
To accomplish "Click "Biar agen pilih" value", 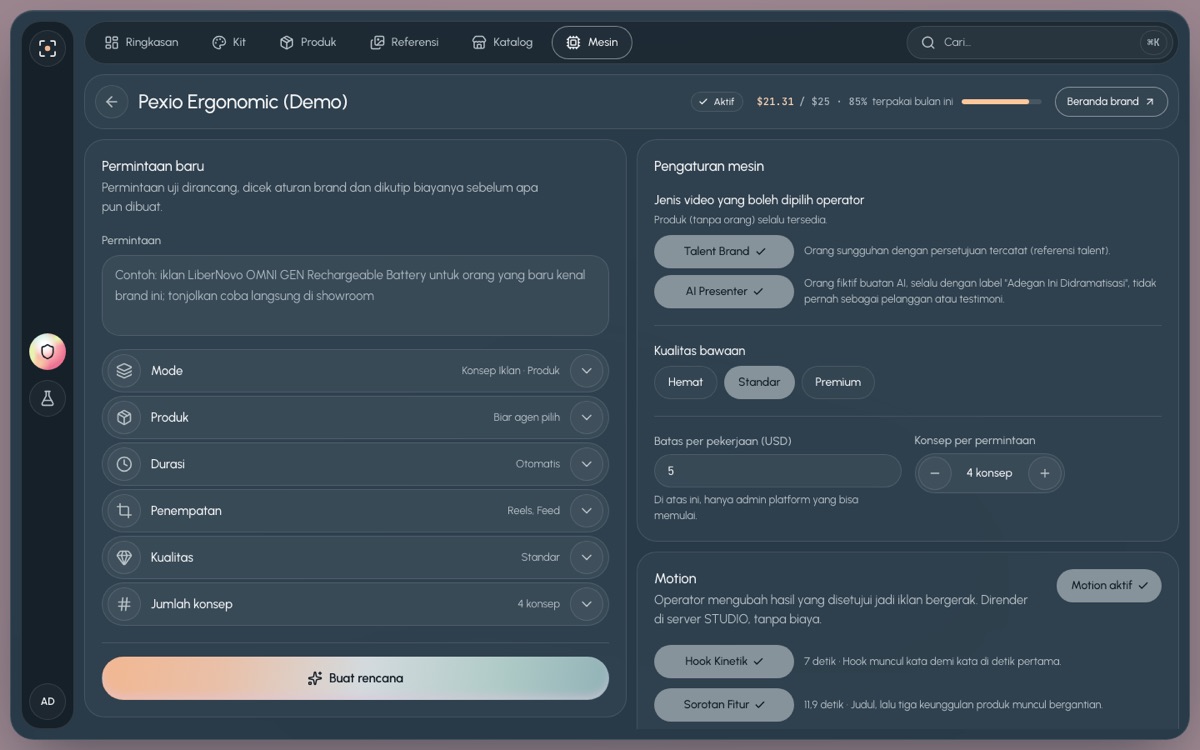I will coord(526,417).
